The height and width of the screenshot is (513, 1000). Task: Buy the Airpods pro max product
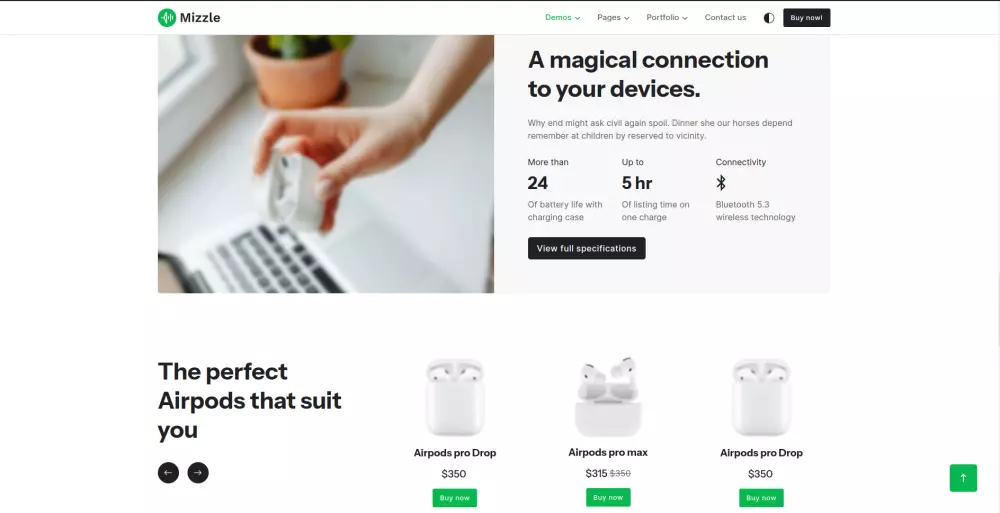tap(608, 498)
